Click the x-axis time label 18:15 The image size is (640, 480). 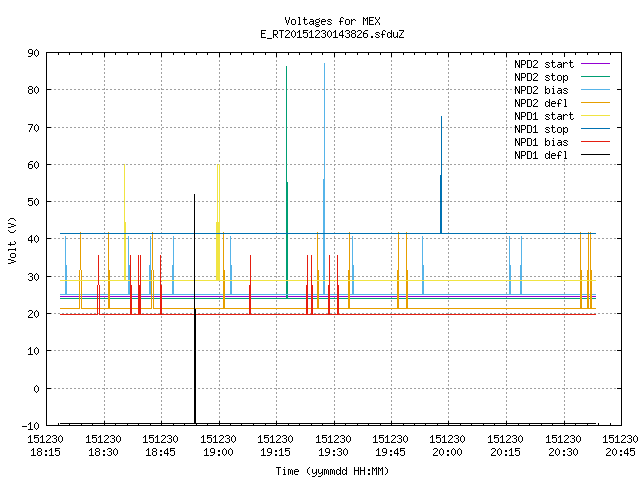click(x=45, y=452)
